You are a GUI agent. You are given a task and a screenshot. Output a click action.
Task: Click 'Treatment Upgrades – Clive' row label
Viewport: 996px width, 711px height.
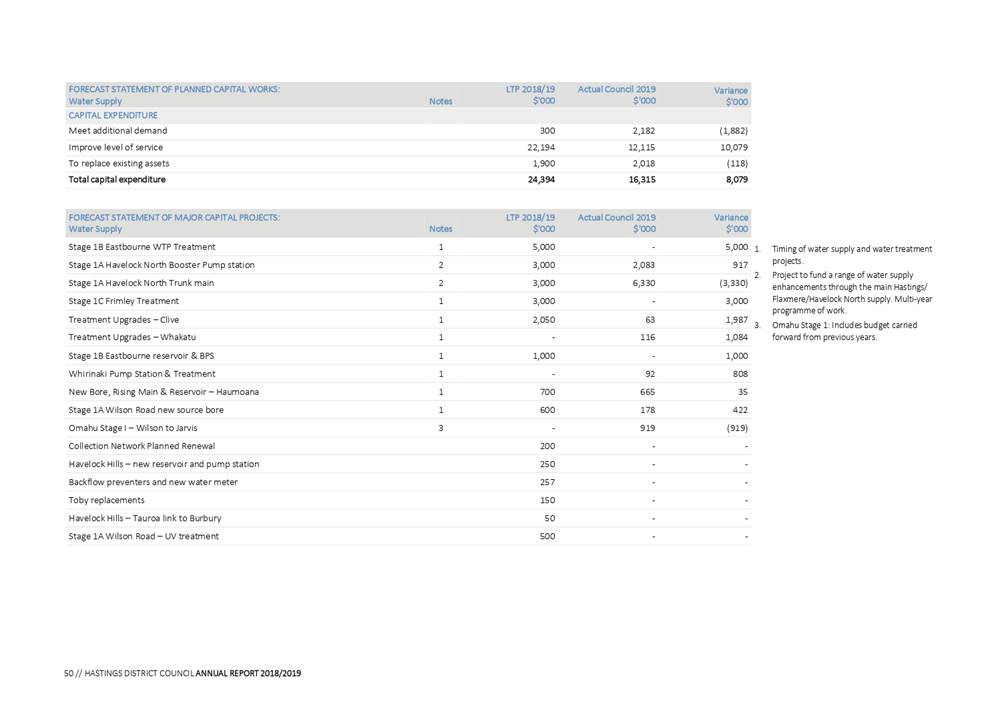point(123,320)
